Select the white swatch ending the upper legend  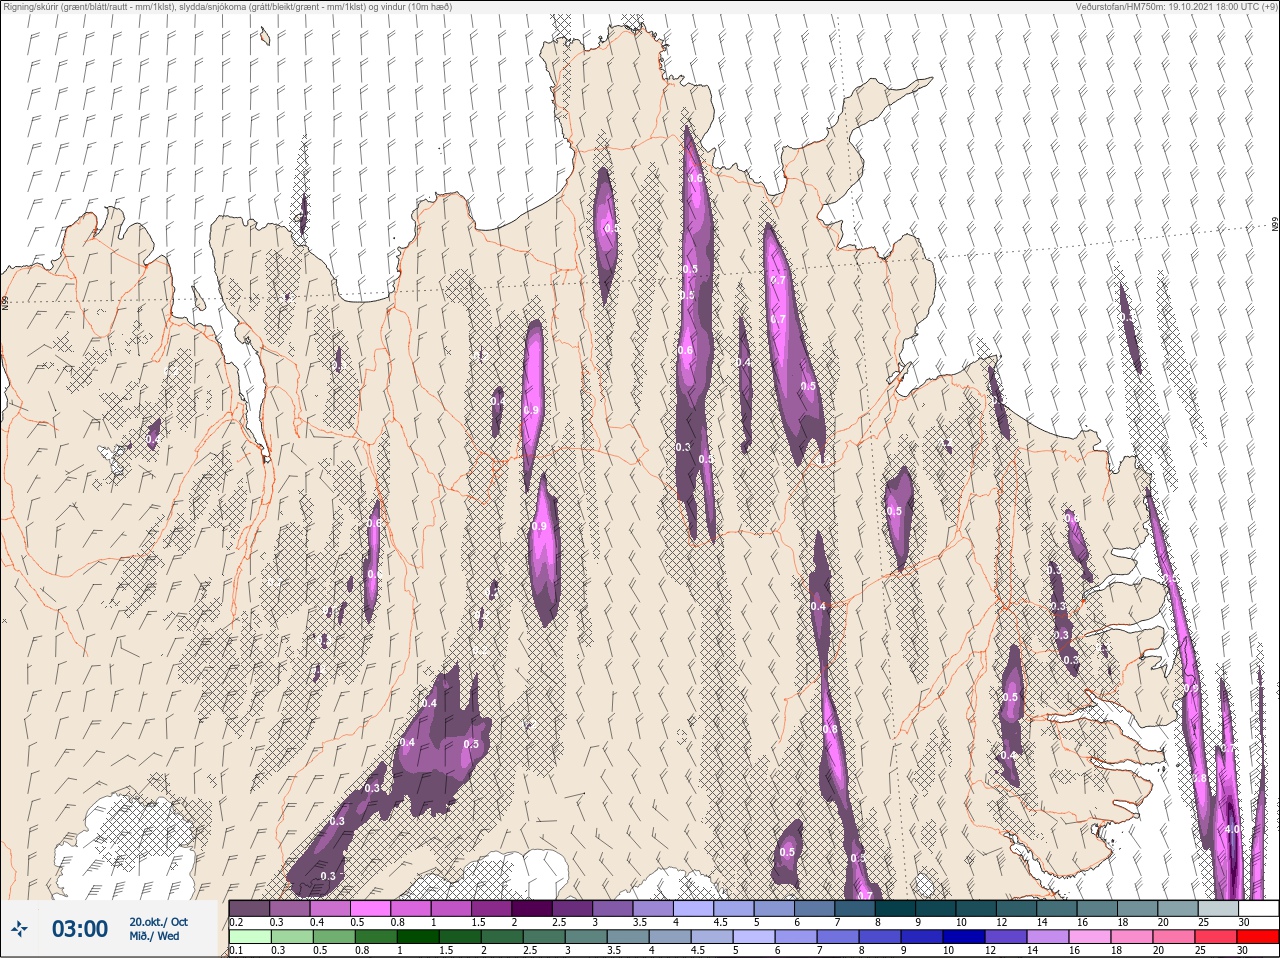(1257, 908)
